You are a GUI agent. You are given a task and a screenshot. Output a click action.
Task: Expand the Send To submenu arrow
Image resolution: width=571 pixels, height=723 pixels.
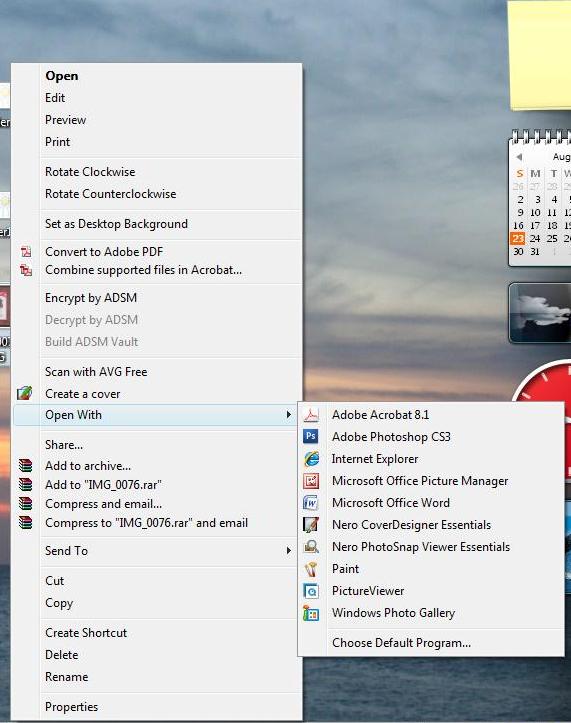pos(289,551)
